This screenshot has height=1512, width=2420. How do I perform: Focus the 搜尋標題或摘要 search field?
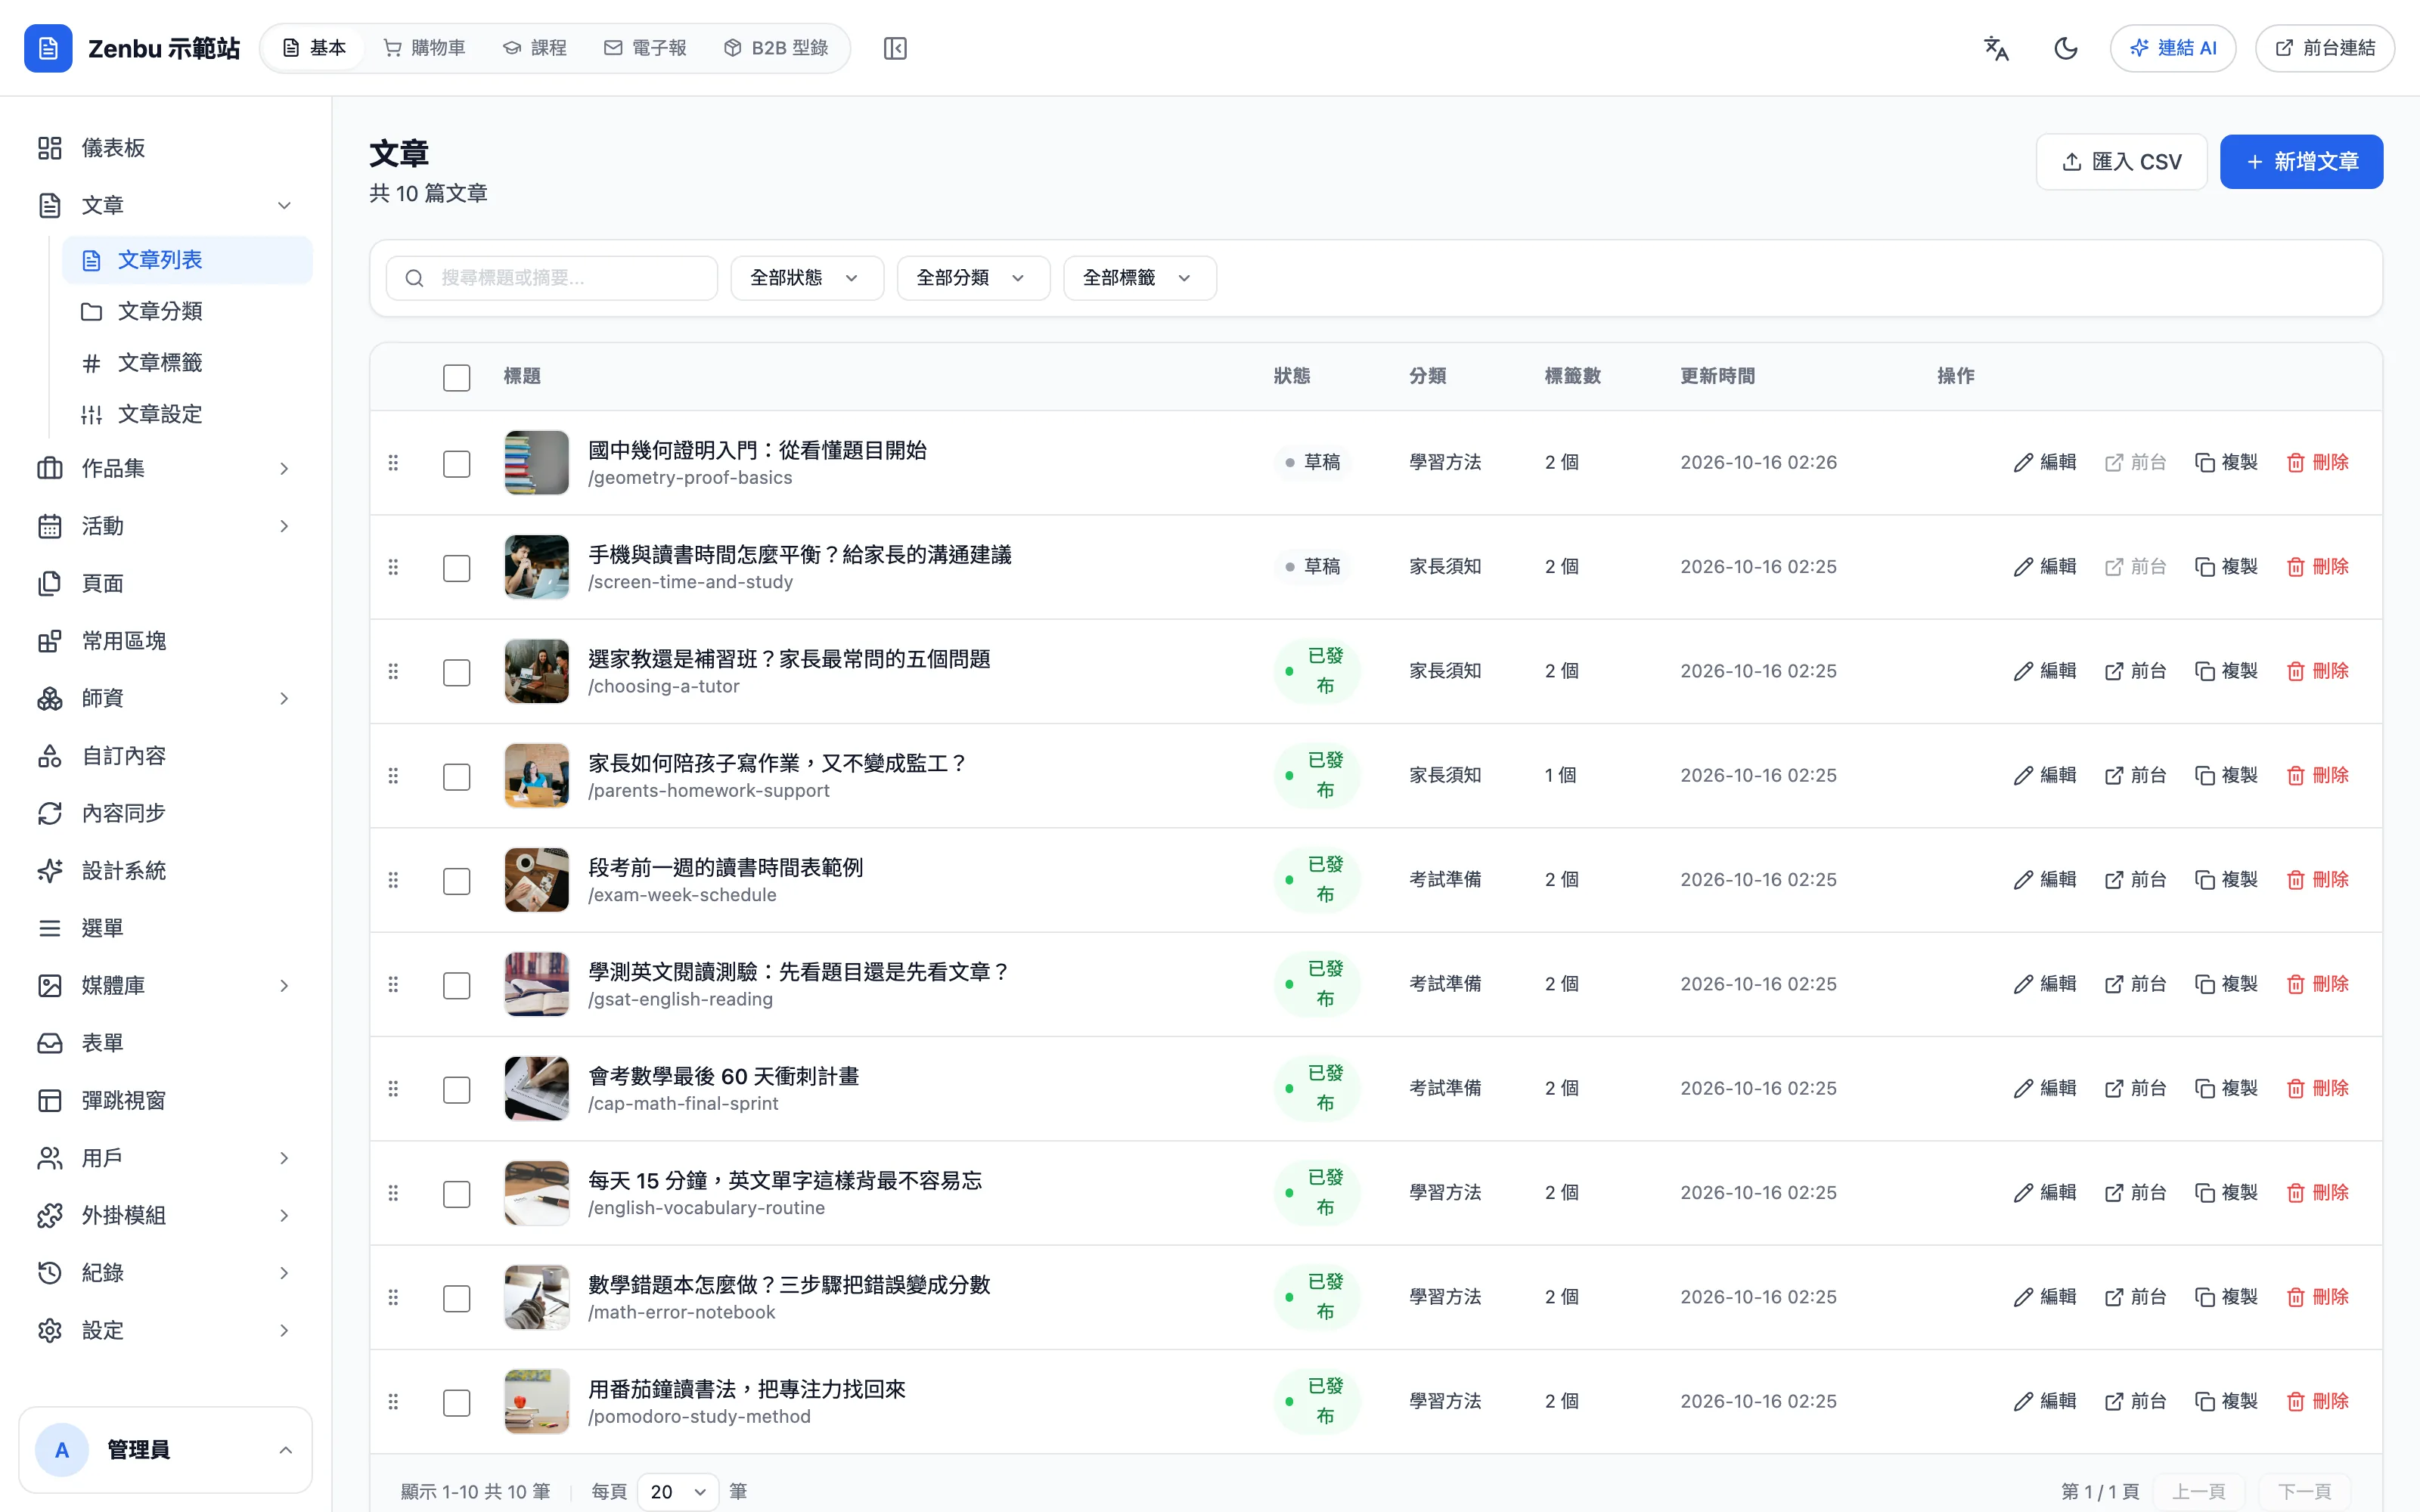point(552,278)
